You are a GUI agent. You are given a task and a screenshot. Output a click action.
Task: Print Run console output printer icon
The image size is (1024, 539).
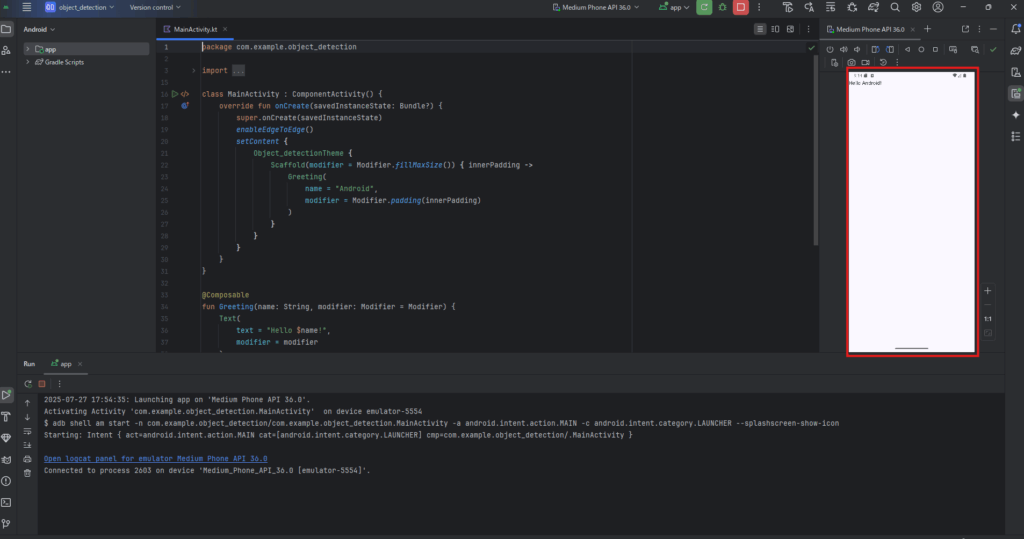(27, 459)
